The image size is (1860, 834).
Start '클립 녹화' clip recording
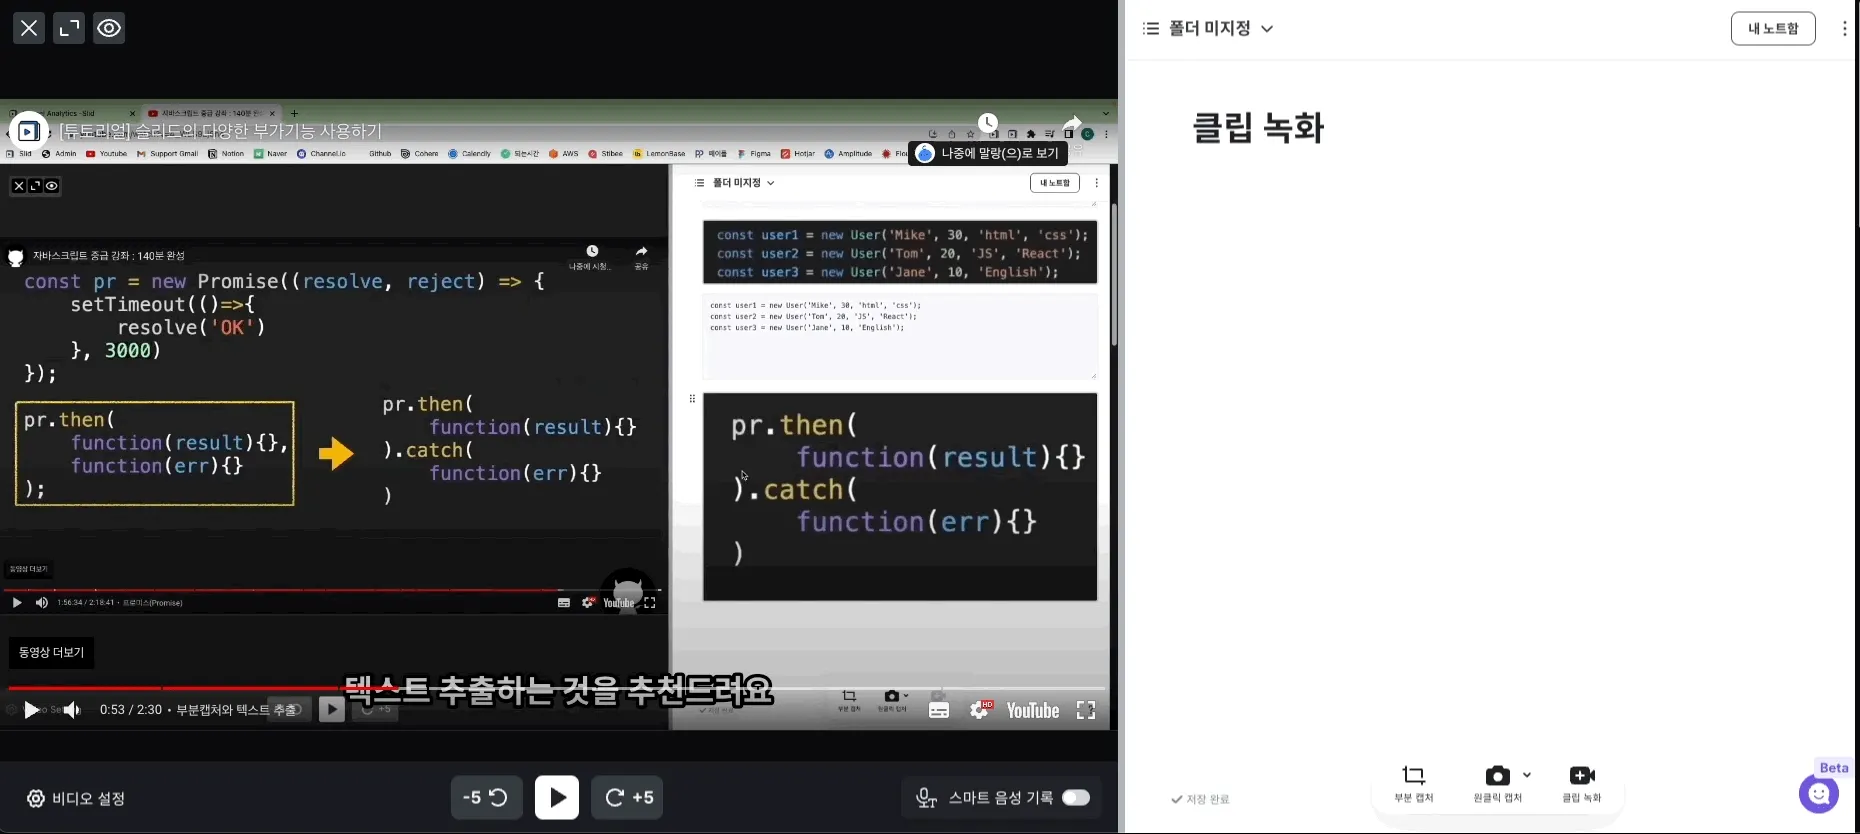point(1582,783)
